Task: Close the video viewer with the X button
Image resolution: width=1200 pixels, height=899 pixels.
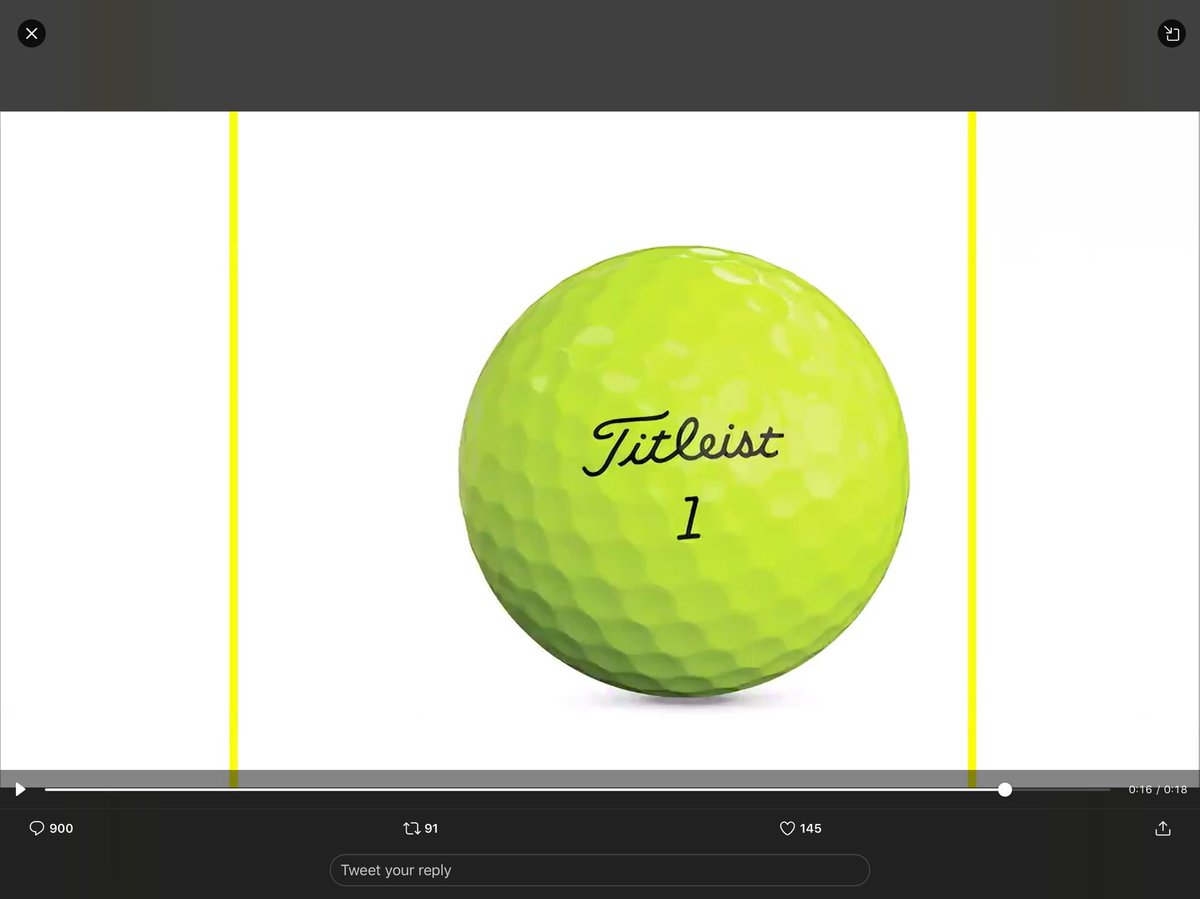Action: (x=32, y=34)
